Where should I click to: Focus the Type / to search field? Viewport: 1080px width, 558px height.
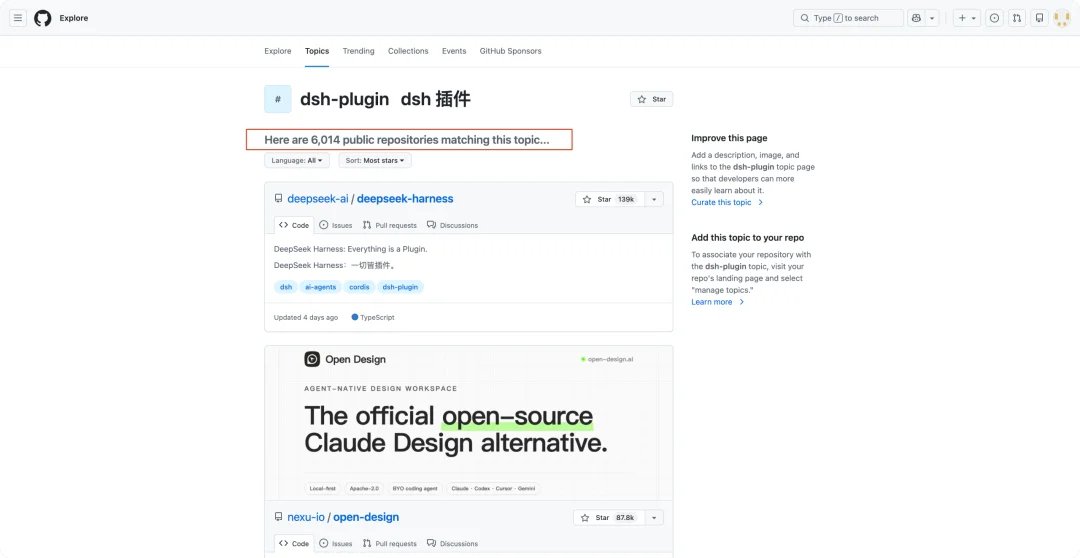click(848, 18)
